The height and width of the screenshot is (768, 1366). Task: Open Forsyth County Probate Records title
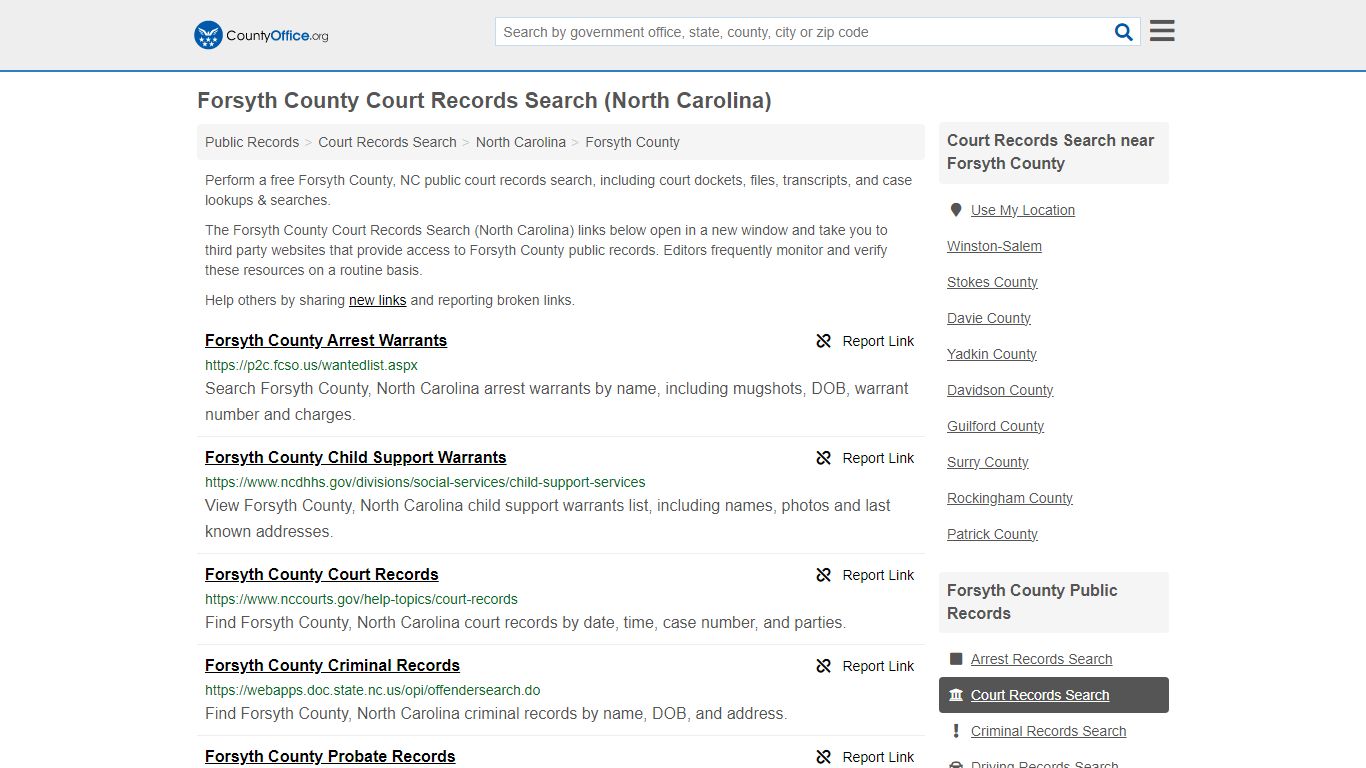point(330,756)
